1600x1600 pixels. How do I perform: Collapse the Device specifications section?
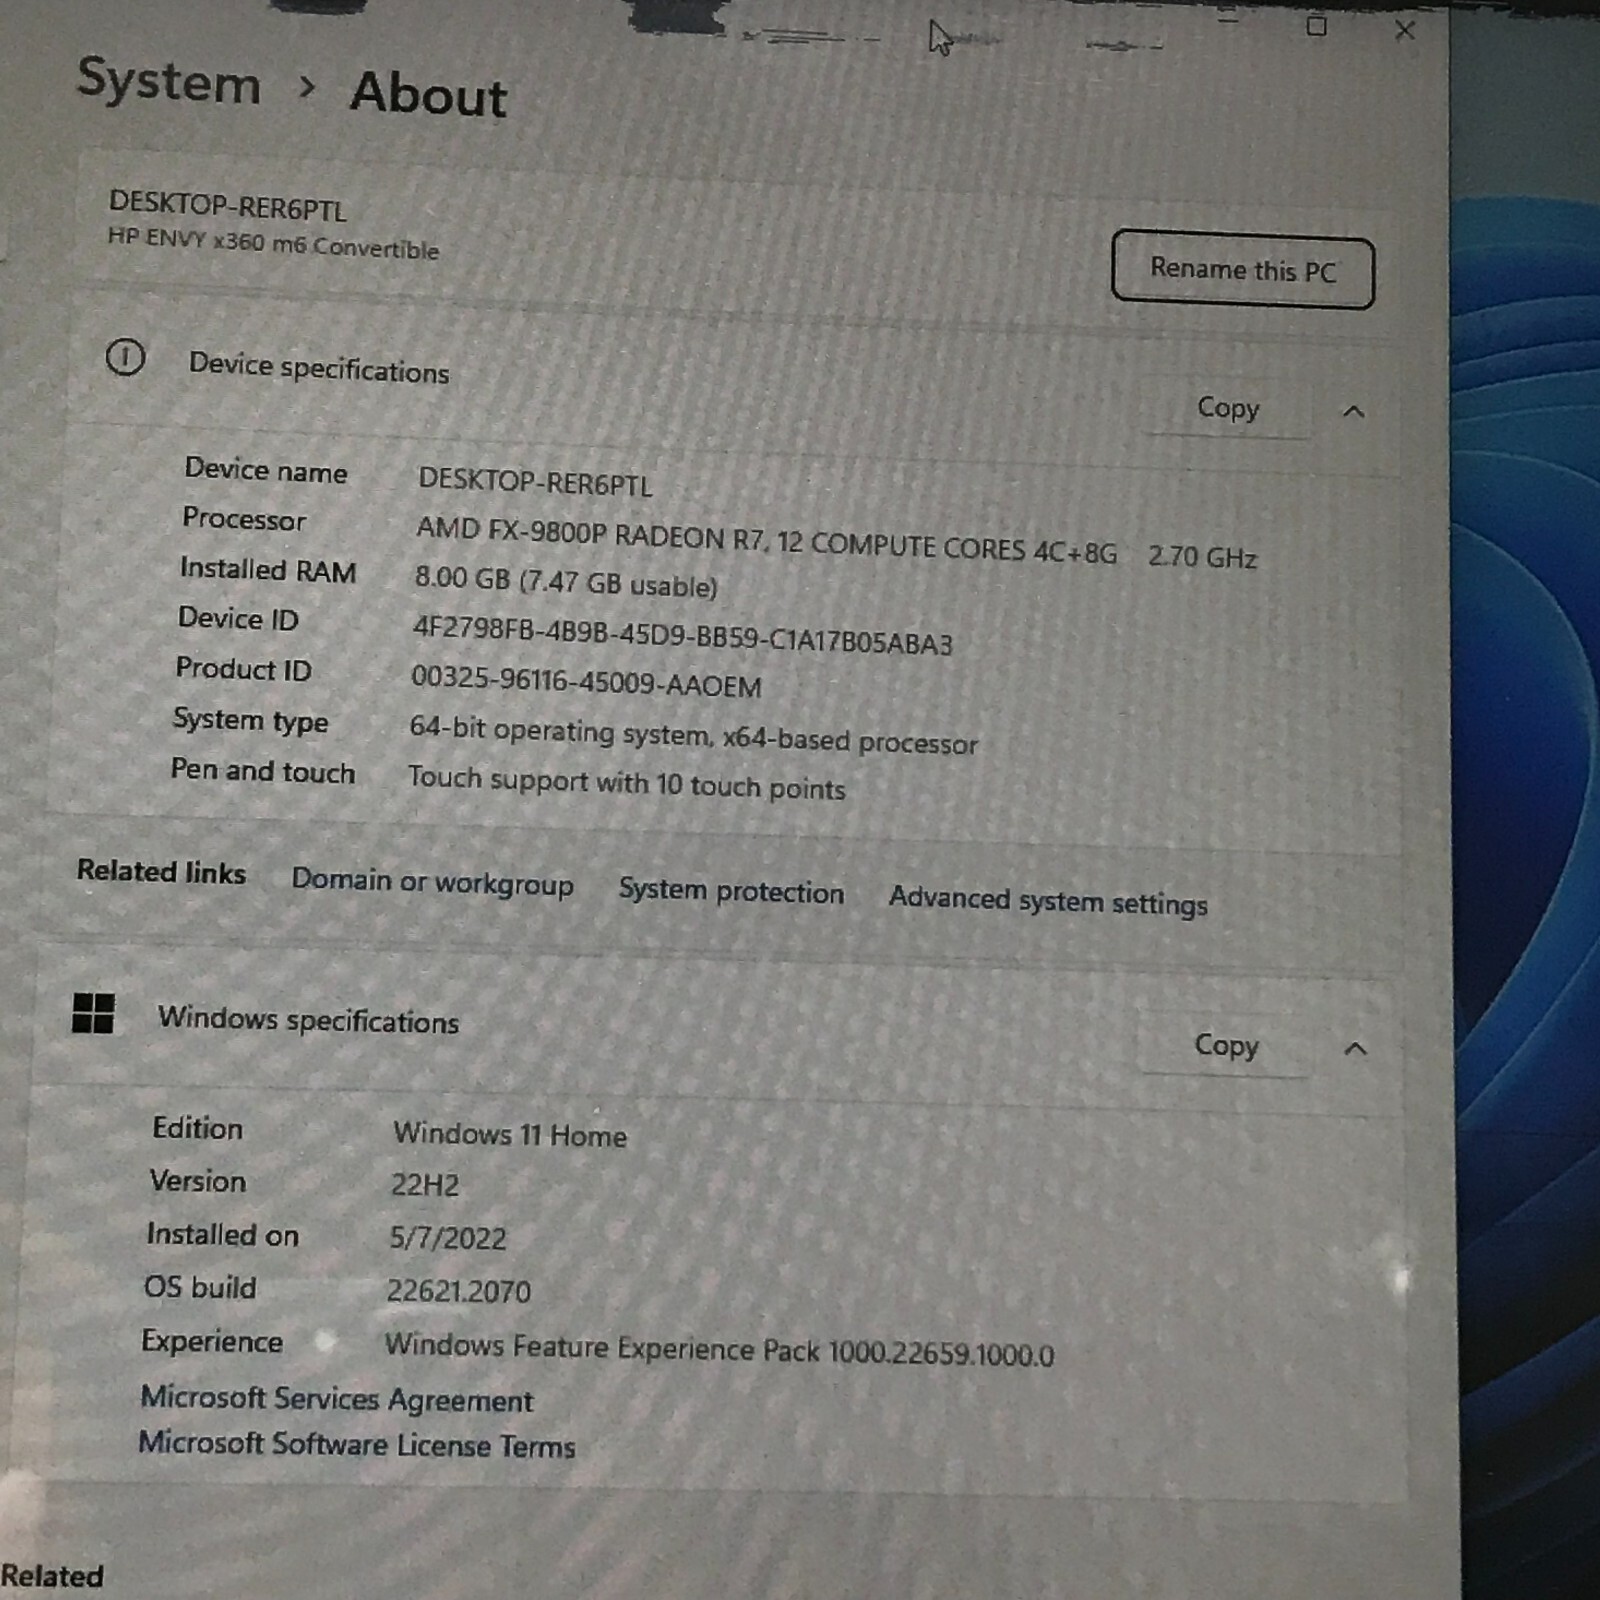[x=1353, y=411]
